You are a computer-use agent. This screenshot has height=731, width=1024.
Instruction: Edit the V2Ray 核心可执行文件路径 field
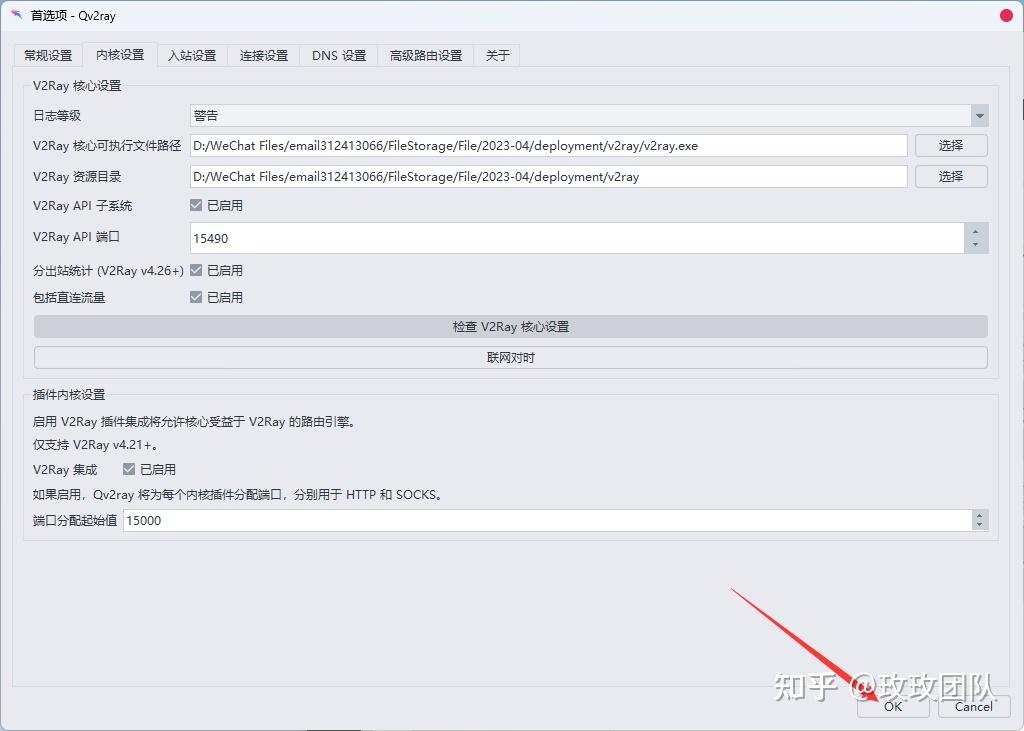tap(549, 146)
